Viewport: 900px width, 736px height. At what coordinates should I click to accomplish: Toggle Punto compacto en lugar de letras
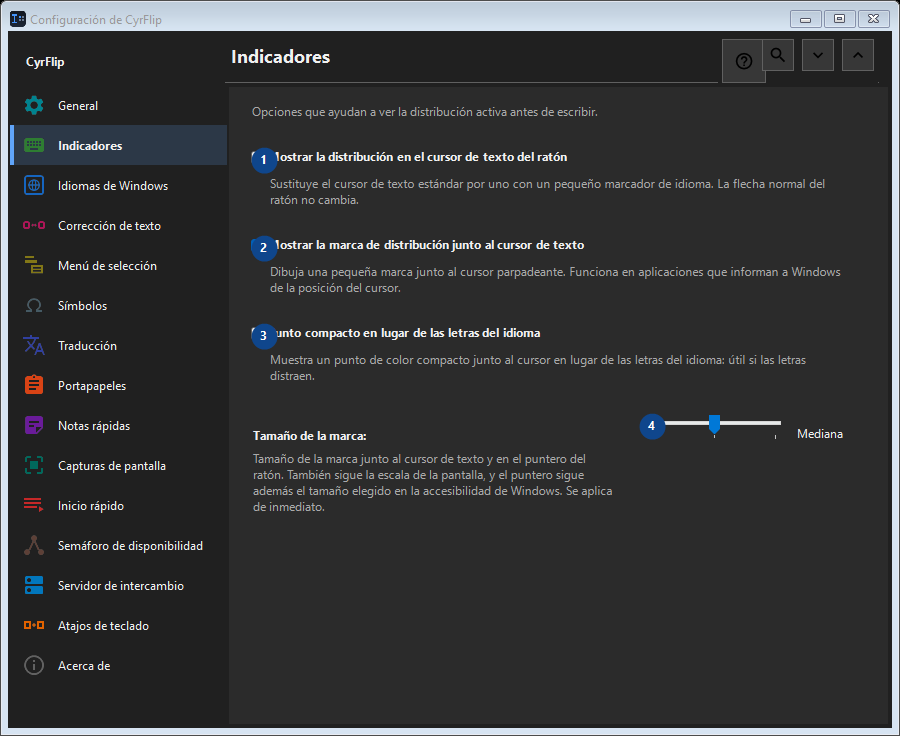[x=396, y=333]
